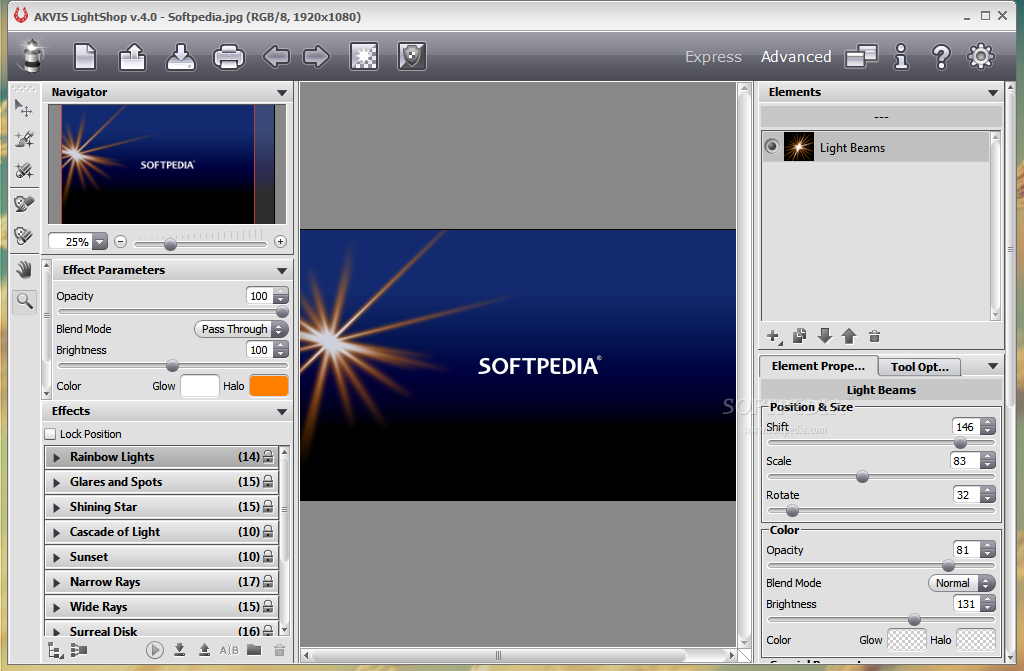Click the zoom out minus button
Image resolution: width=1024 pixels, height=671 pixels.
point(120,242)
